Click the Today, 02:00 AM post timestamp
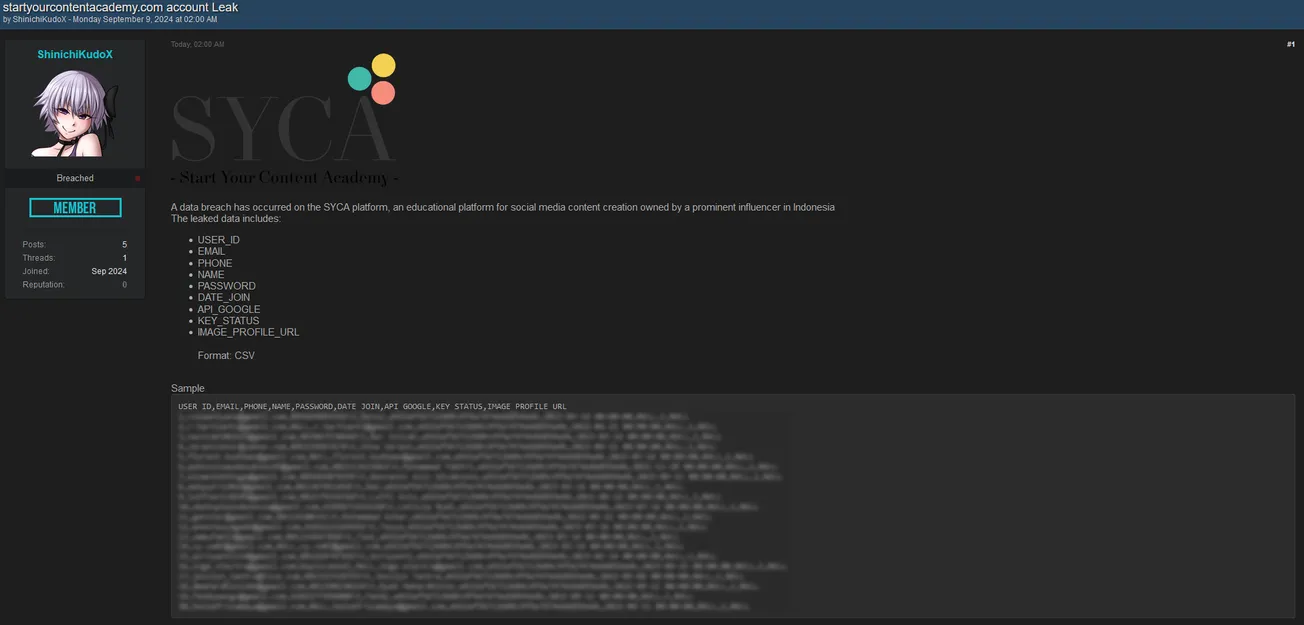The height and width of the screenshot is (625, 1304). [197, 44]
